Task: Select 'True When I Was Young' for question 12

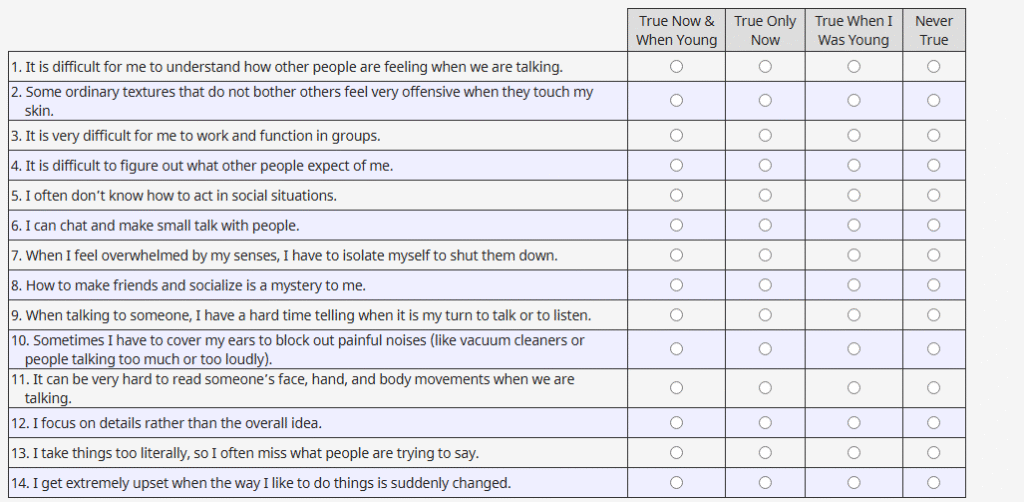Action: click(854, 423)
